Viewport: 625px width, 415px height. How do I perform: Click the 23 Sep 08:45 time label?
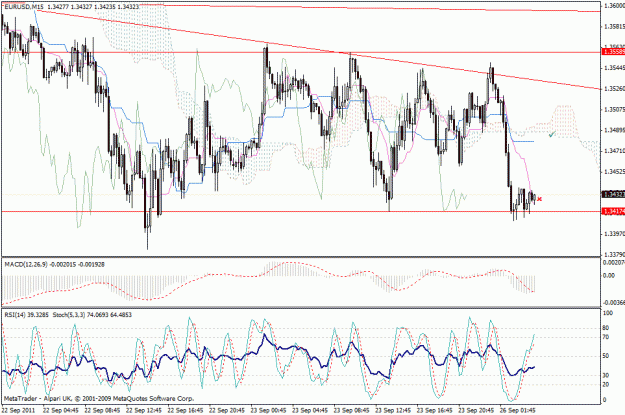(x=352, y=410)
